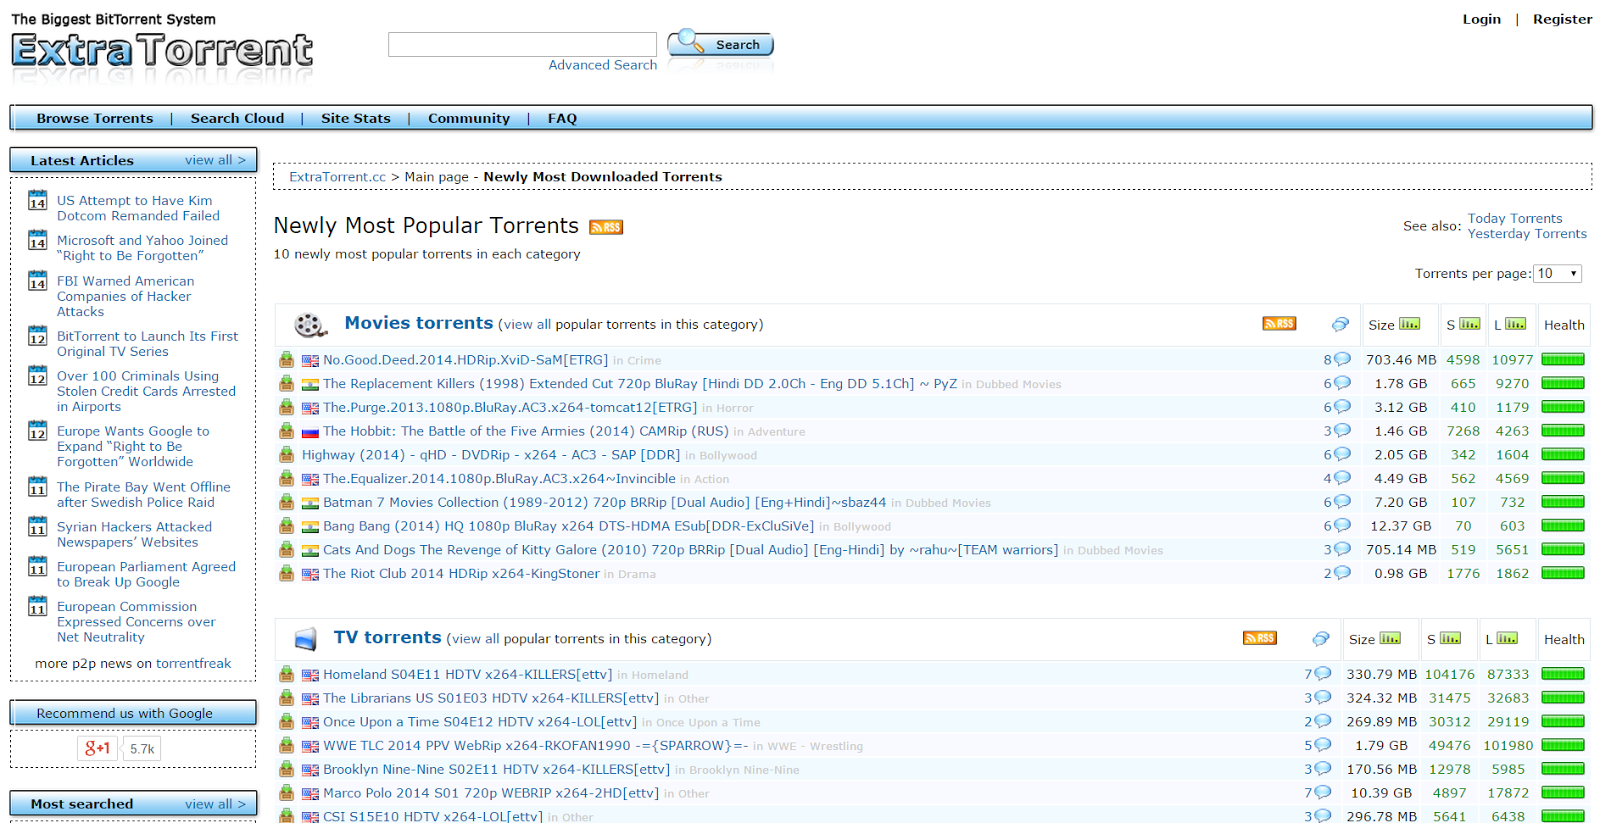Click the Russian flag icon beside The Hobbit
Image resolution: width=1600 pixels, height=823 pixels.
[310, 432]
